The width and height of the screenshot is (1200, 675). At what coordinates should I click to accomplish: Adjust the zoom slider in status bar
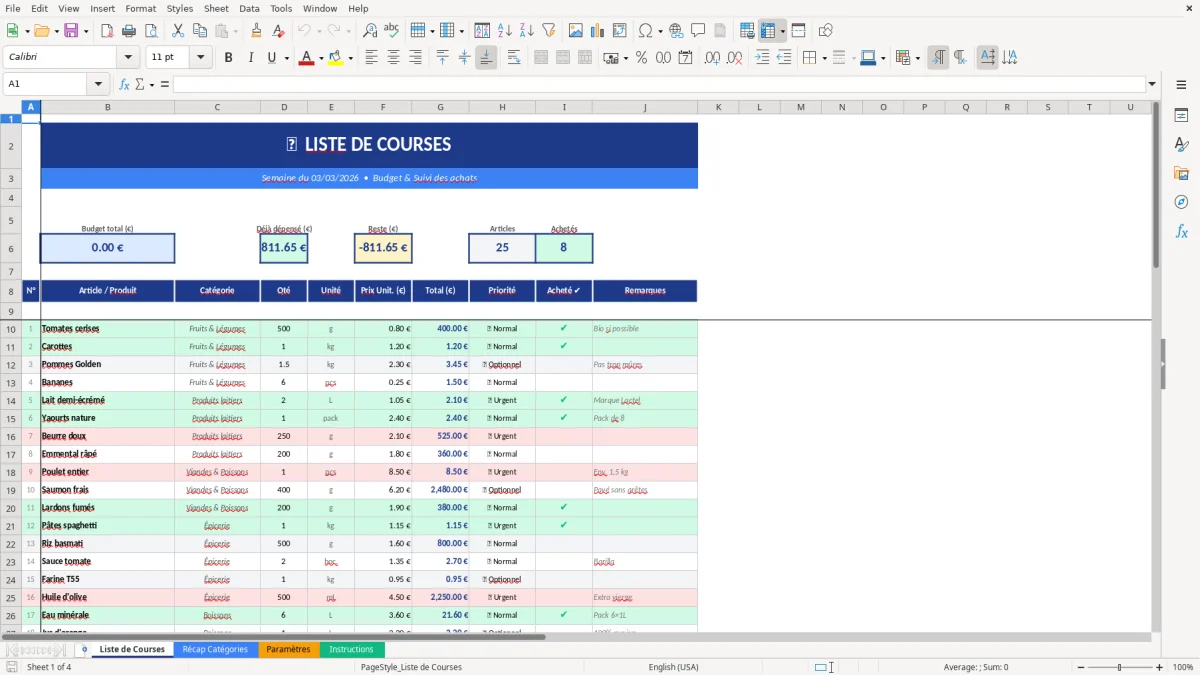tap(1117, 667)
